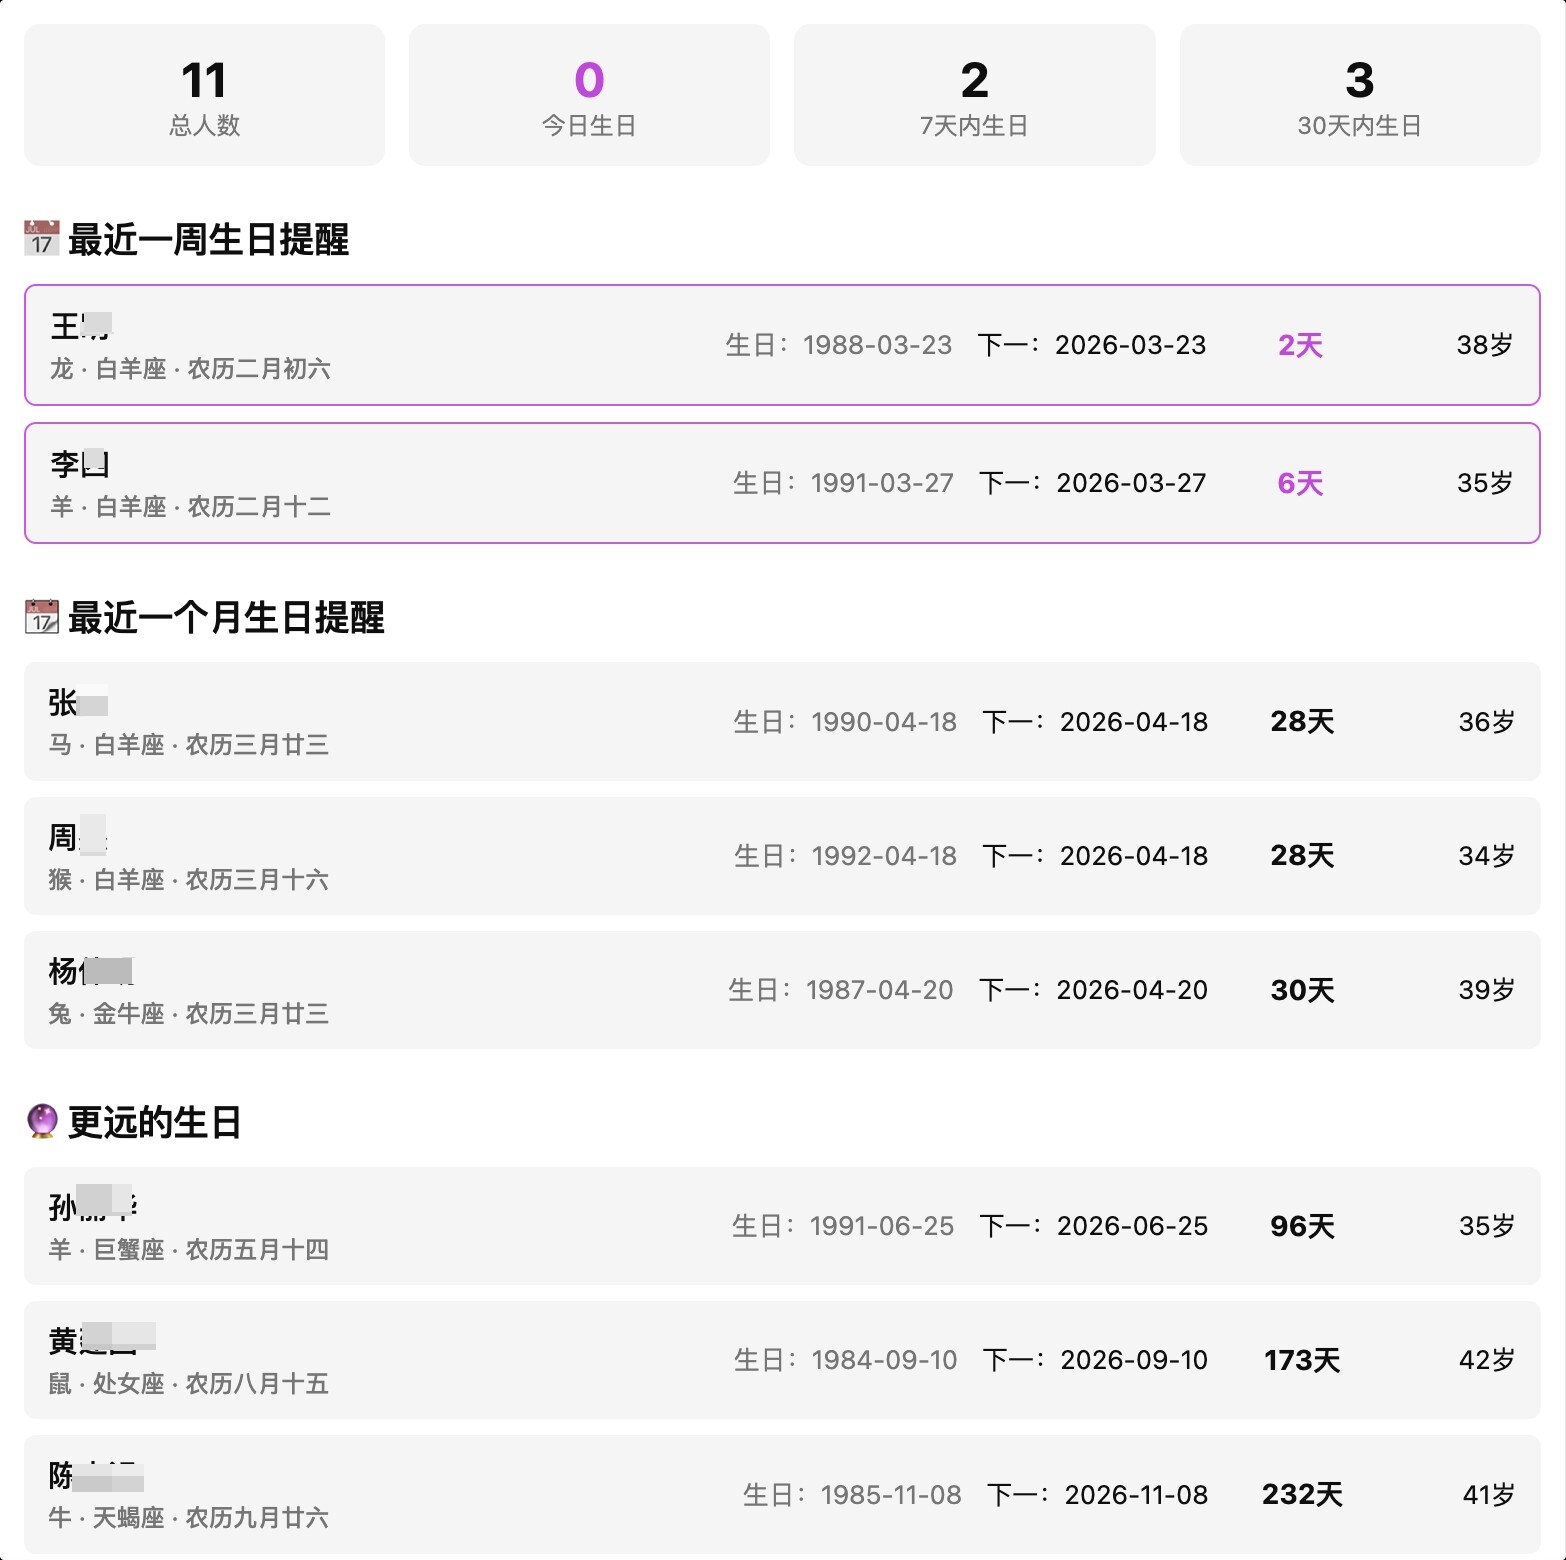
Task: Select the 30天内生日 summary card
Action: (x=1359, y=96)
